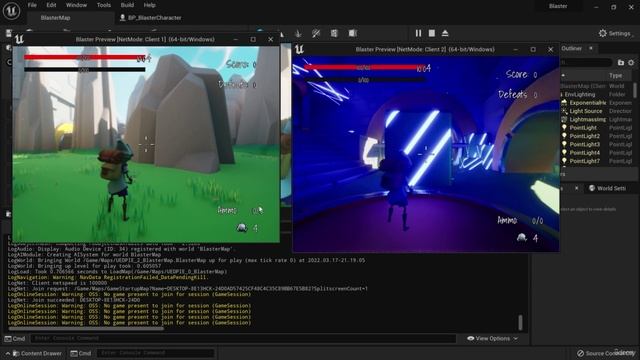
Task: Click the PointLight2 bulb icon
Action: pos(564,136)
